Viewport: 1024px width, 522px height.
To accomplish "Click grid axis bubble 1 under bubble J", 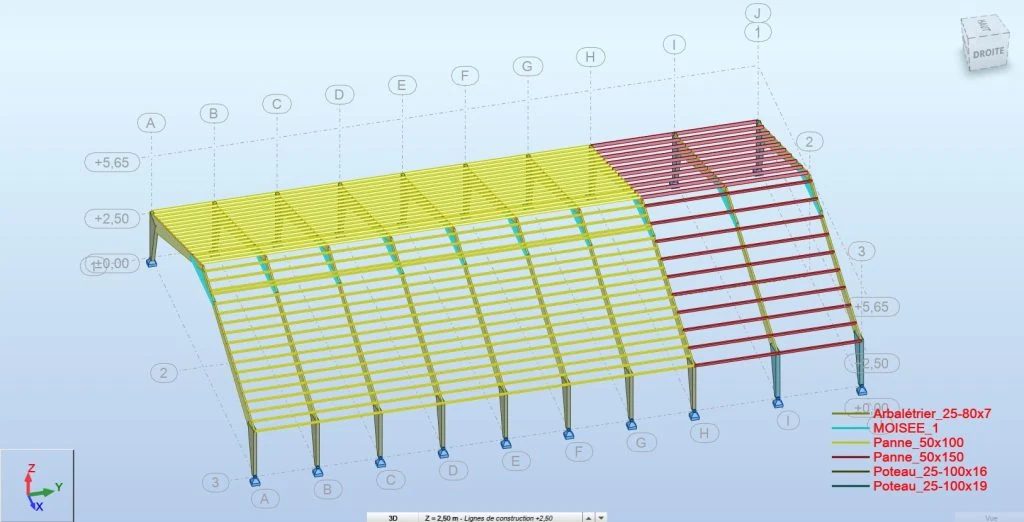I will click(x=758, y=32).
